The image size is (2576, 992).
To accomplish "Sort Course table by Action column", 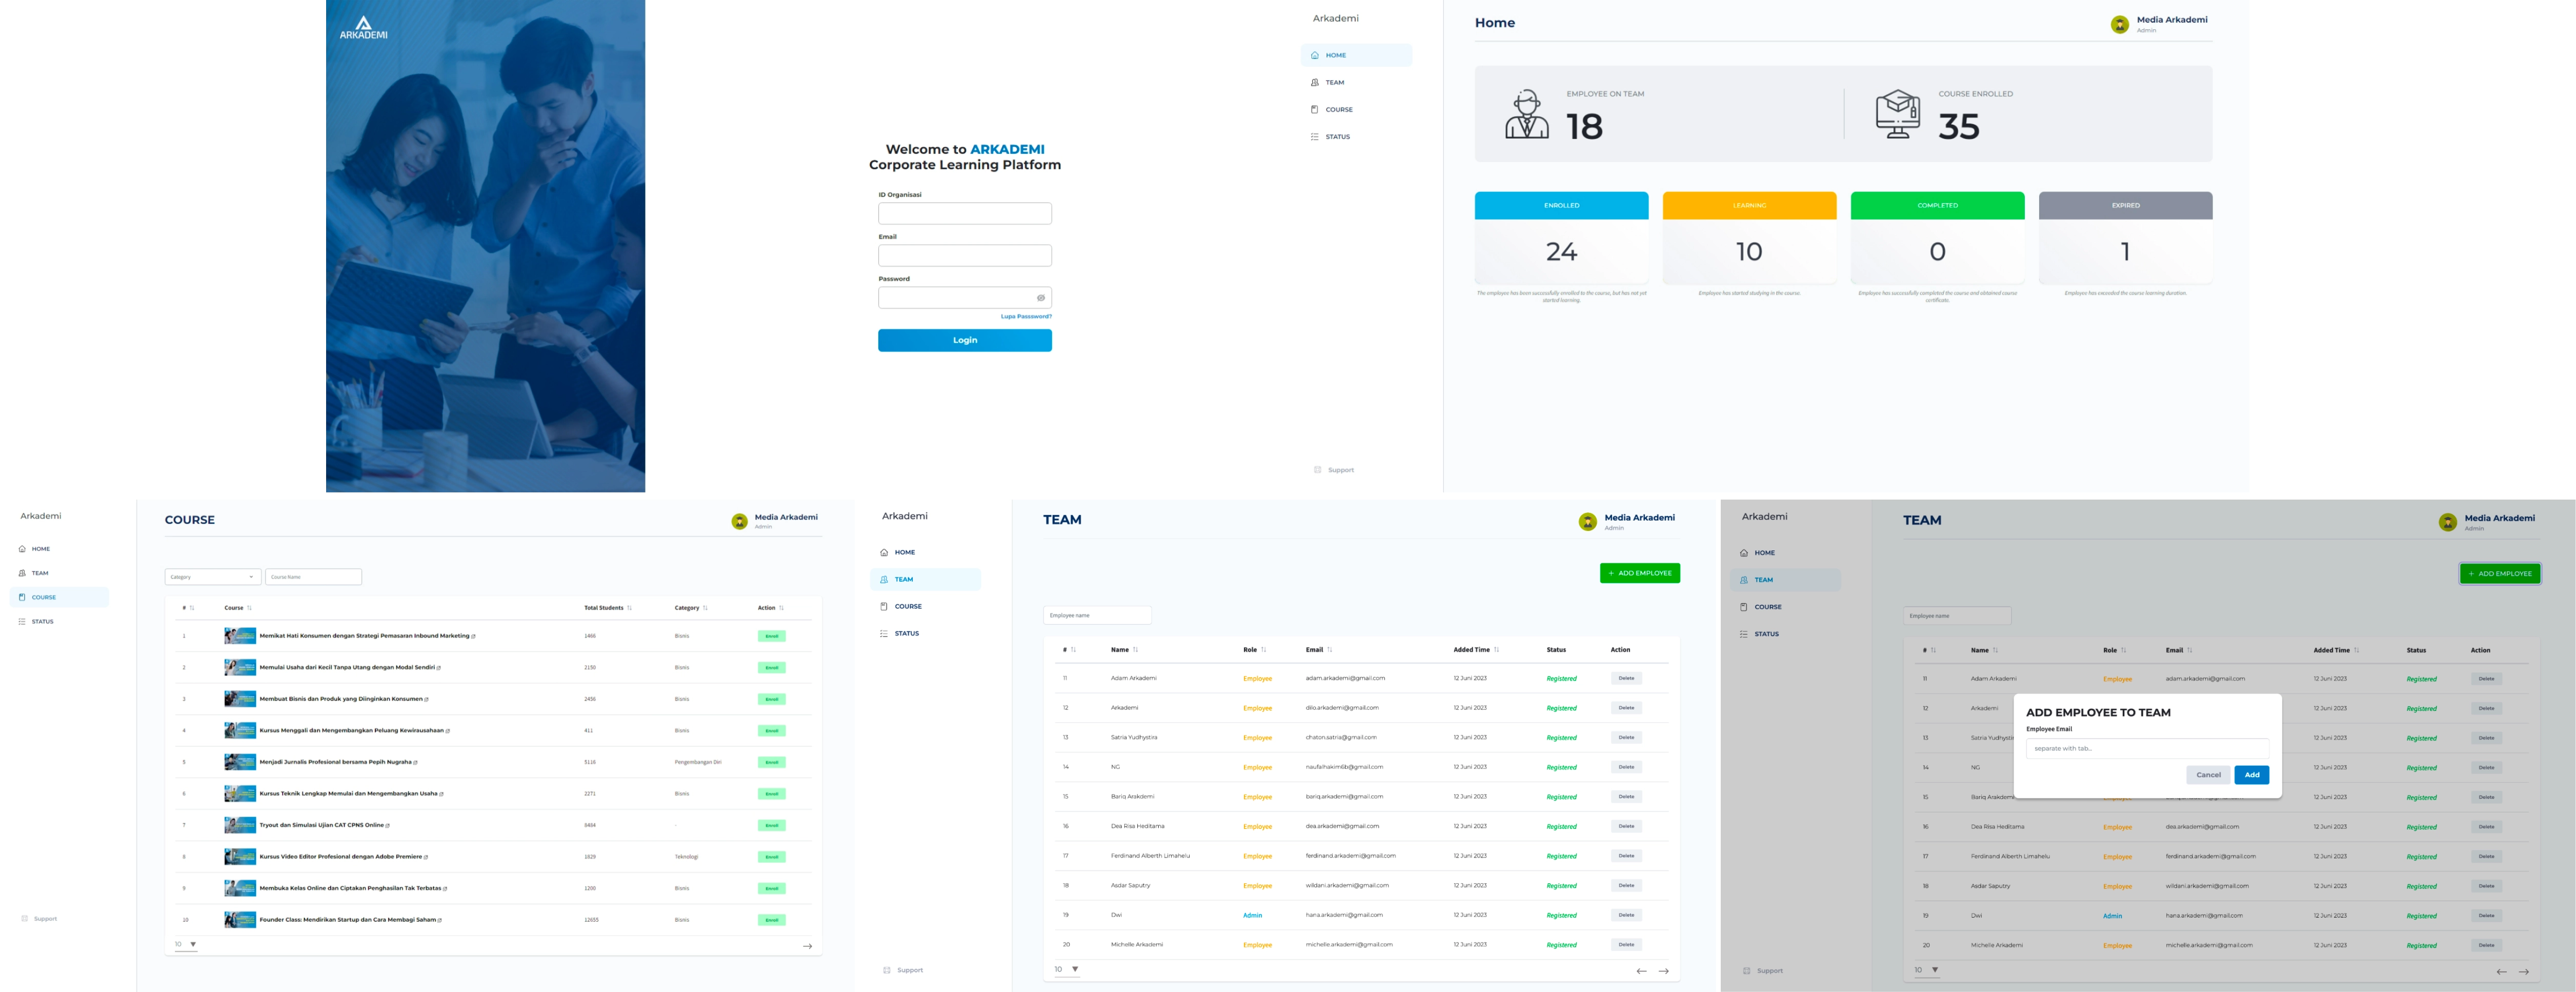I will point(781,608).
